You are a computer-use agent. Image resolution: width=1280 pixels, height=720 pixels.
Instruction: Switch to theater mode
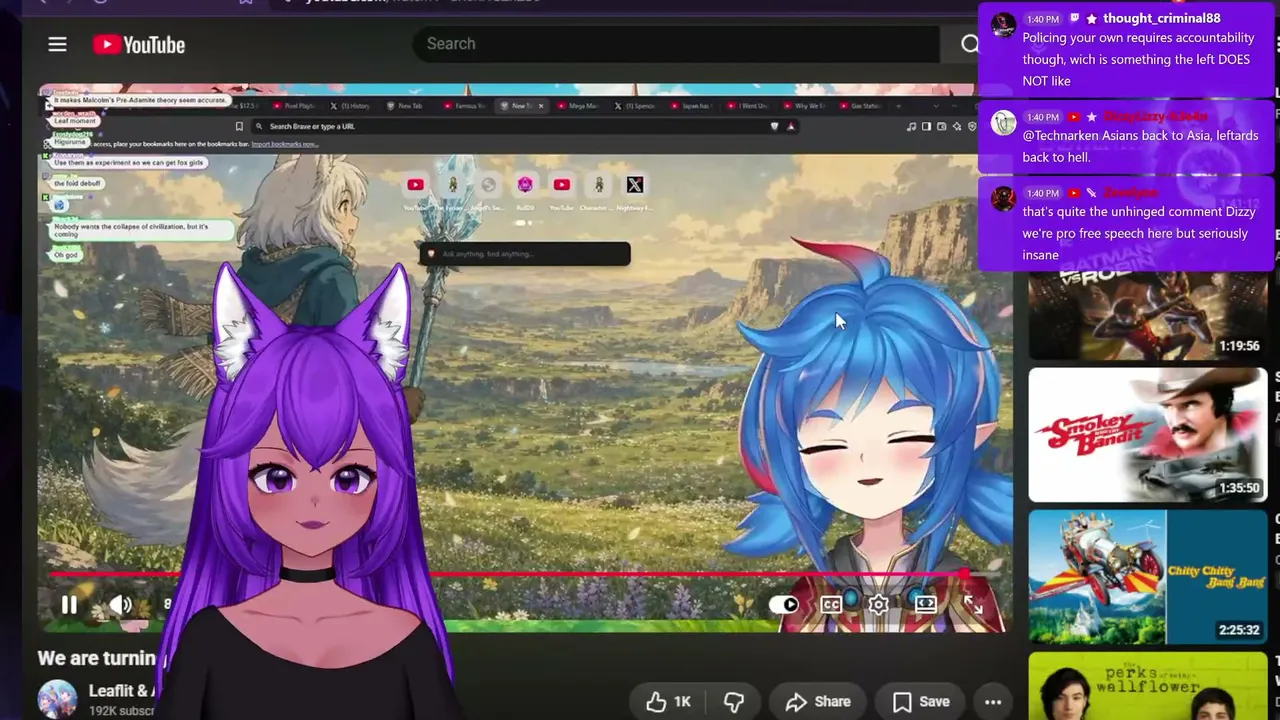pyautogui.click(x=925, y=604)
